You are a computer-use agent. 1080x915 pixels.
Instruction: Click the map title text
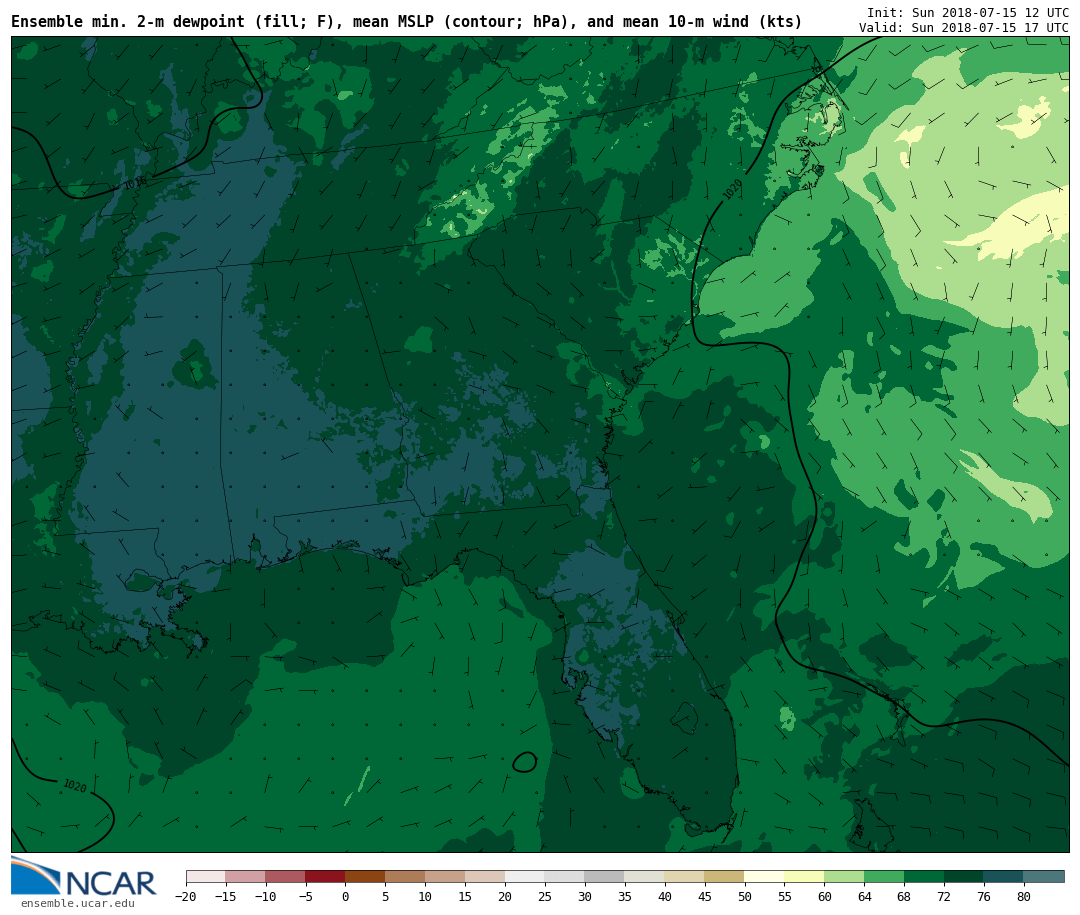tap(406, 21)
